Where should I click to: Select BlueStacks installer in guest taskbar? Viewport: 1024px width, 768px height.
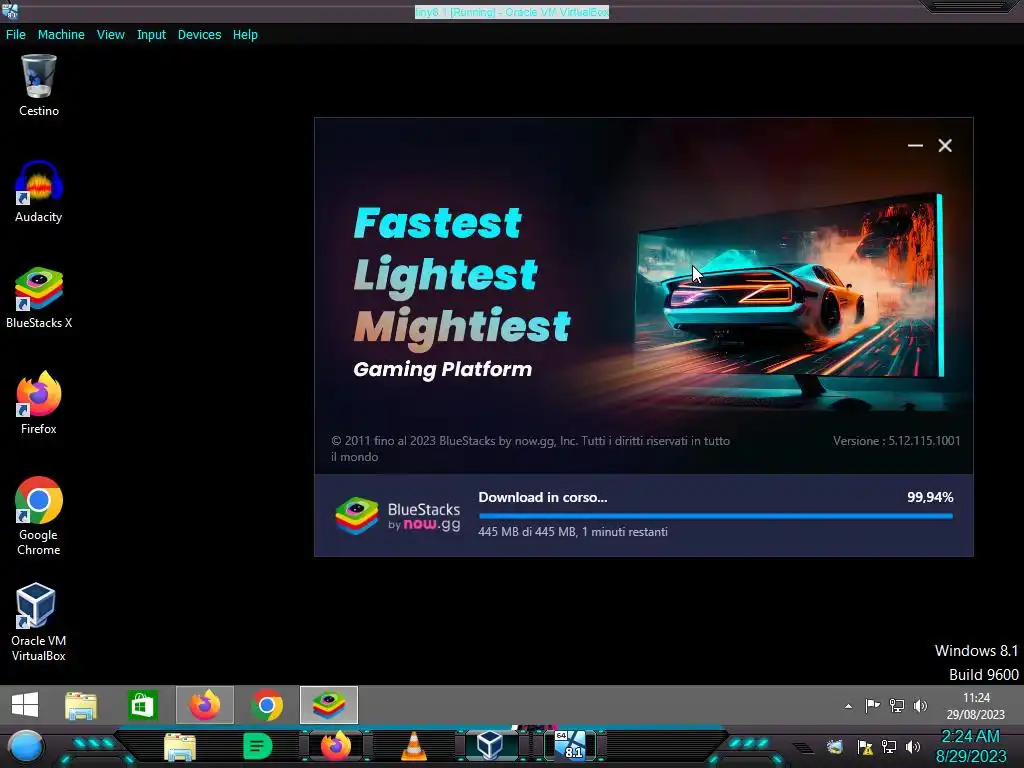(x=328, y=705)
